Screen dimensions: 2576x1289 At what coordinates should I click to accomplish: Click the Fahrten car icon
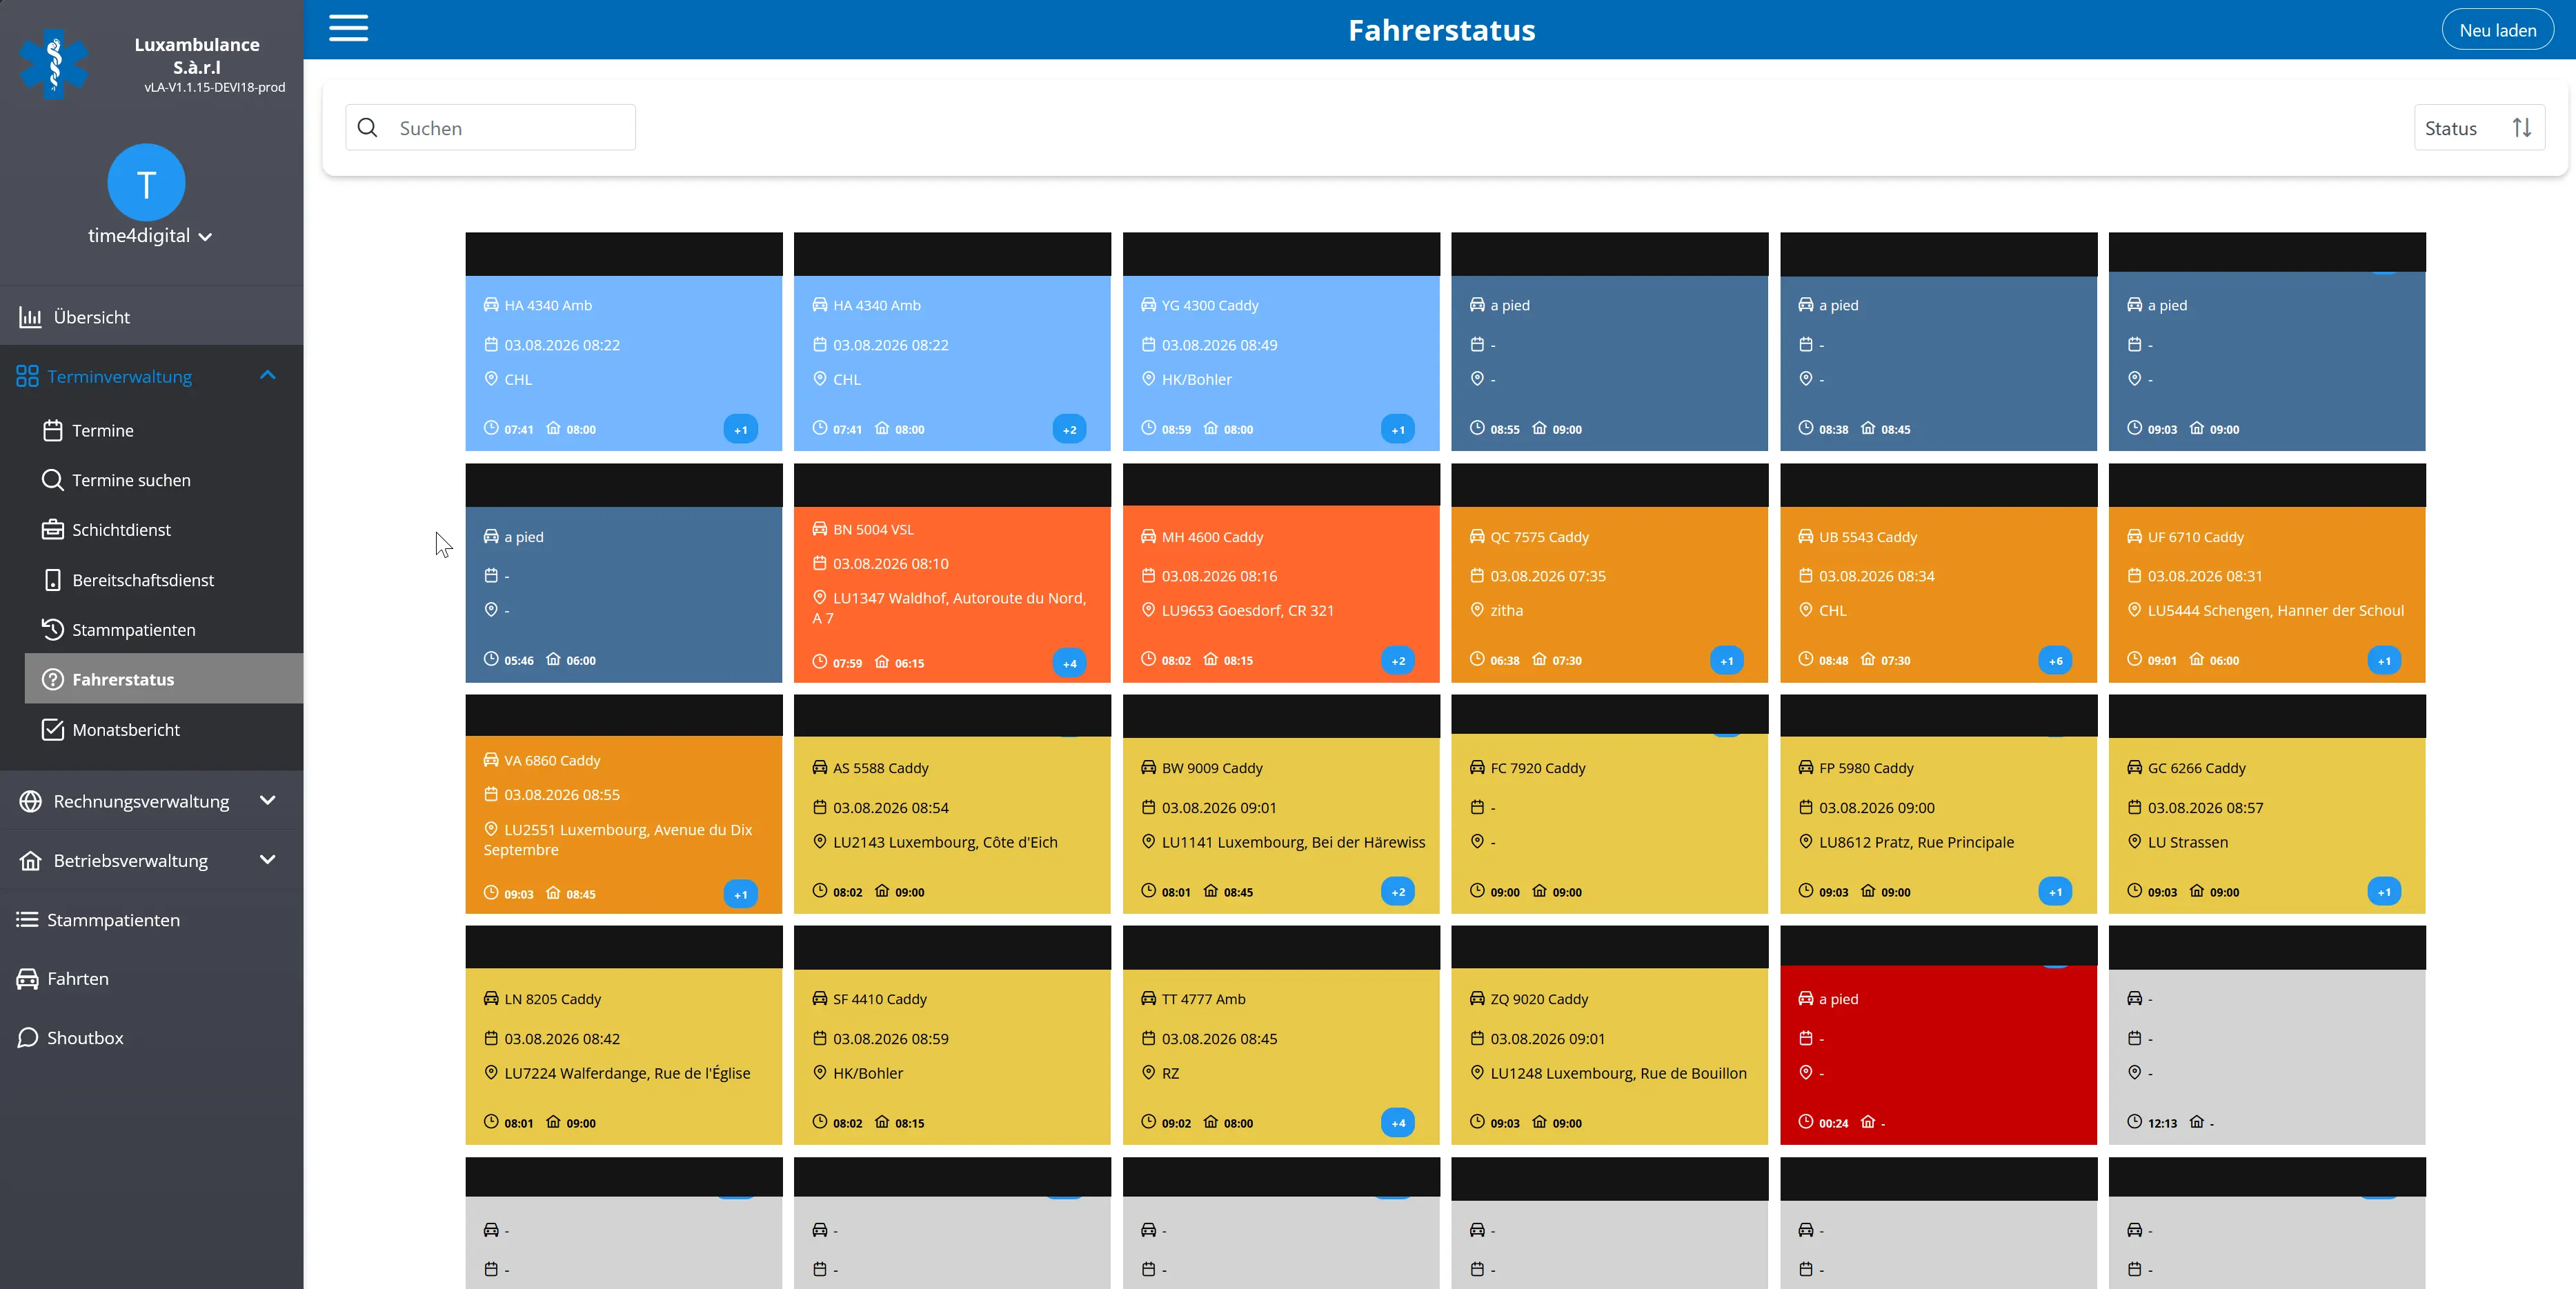pyautogui.click(x=27, y=978)
